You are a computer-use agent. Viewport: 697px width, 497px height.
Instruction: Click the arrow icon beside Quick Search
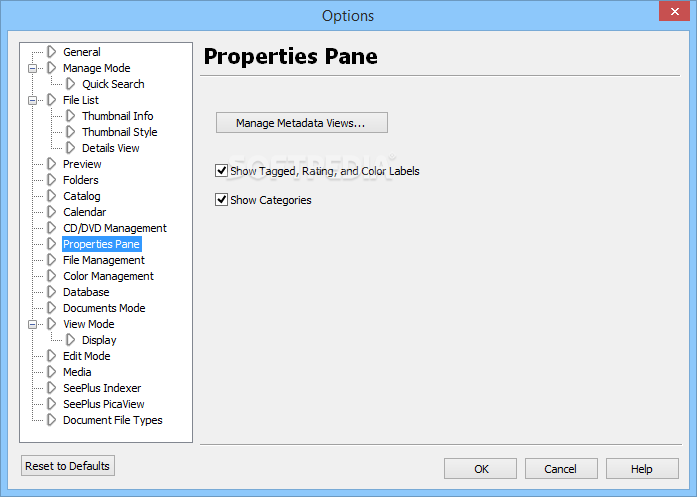click(71, 84)
